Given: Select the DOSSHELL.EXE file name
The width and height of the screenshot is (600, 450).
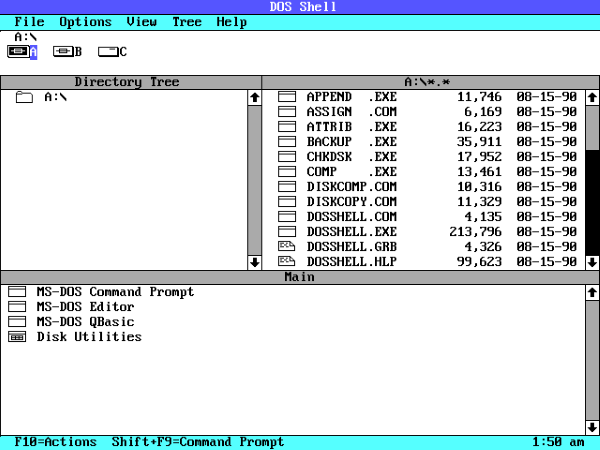Looking at the screenshot, I should coord(352,232).
